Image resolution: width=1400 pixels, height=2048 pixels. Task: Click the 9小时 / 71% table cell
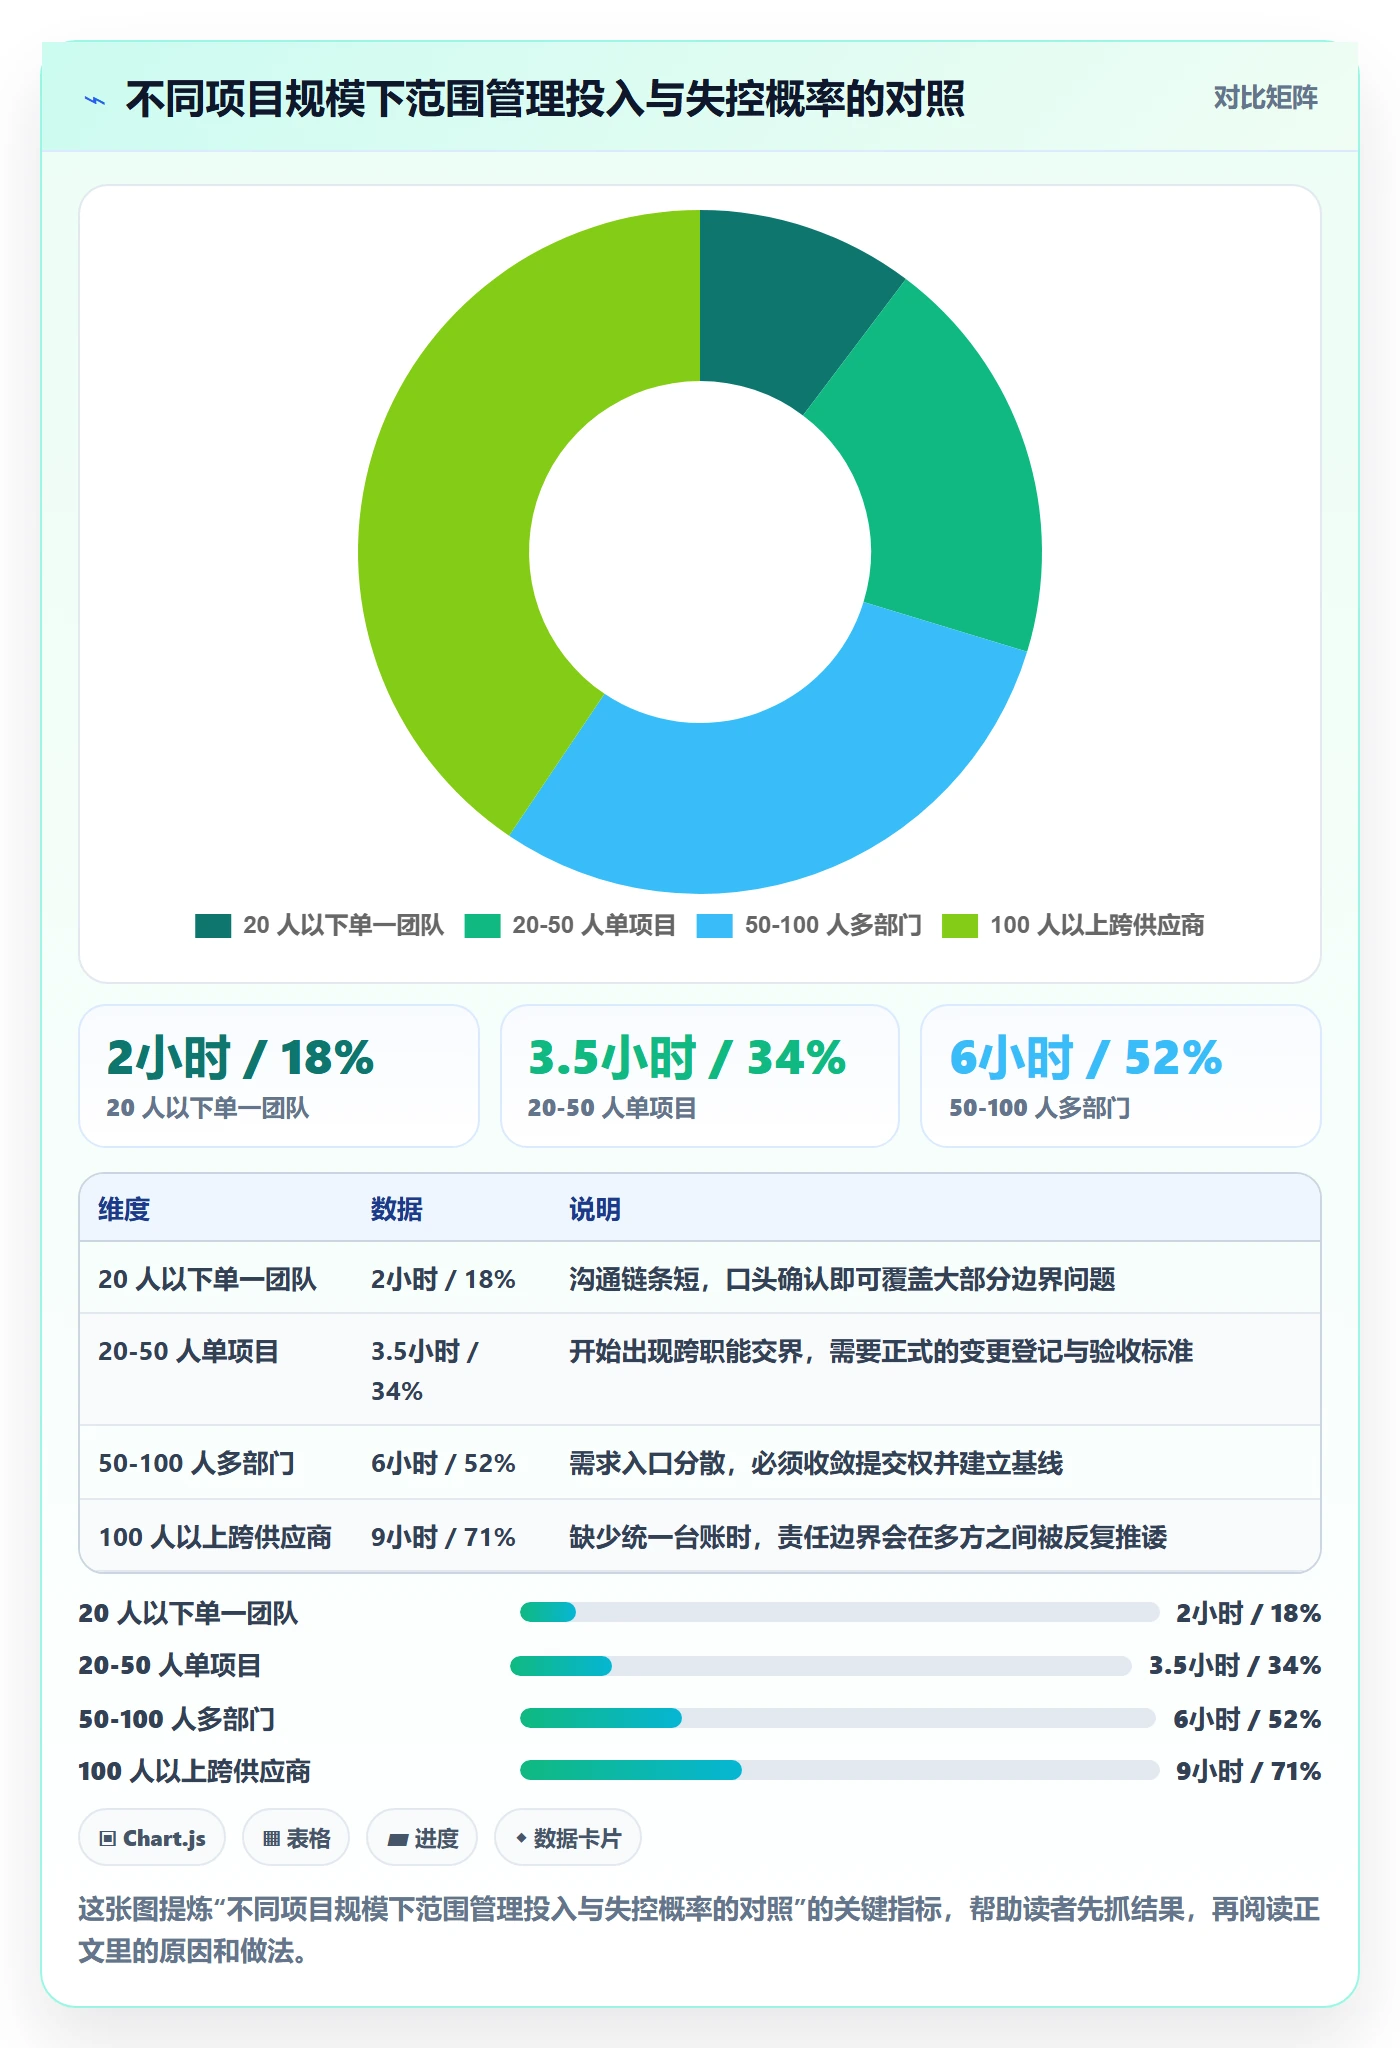tap(443, 1537)
